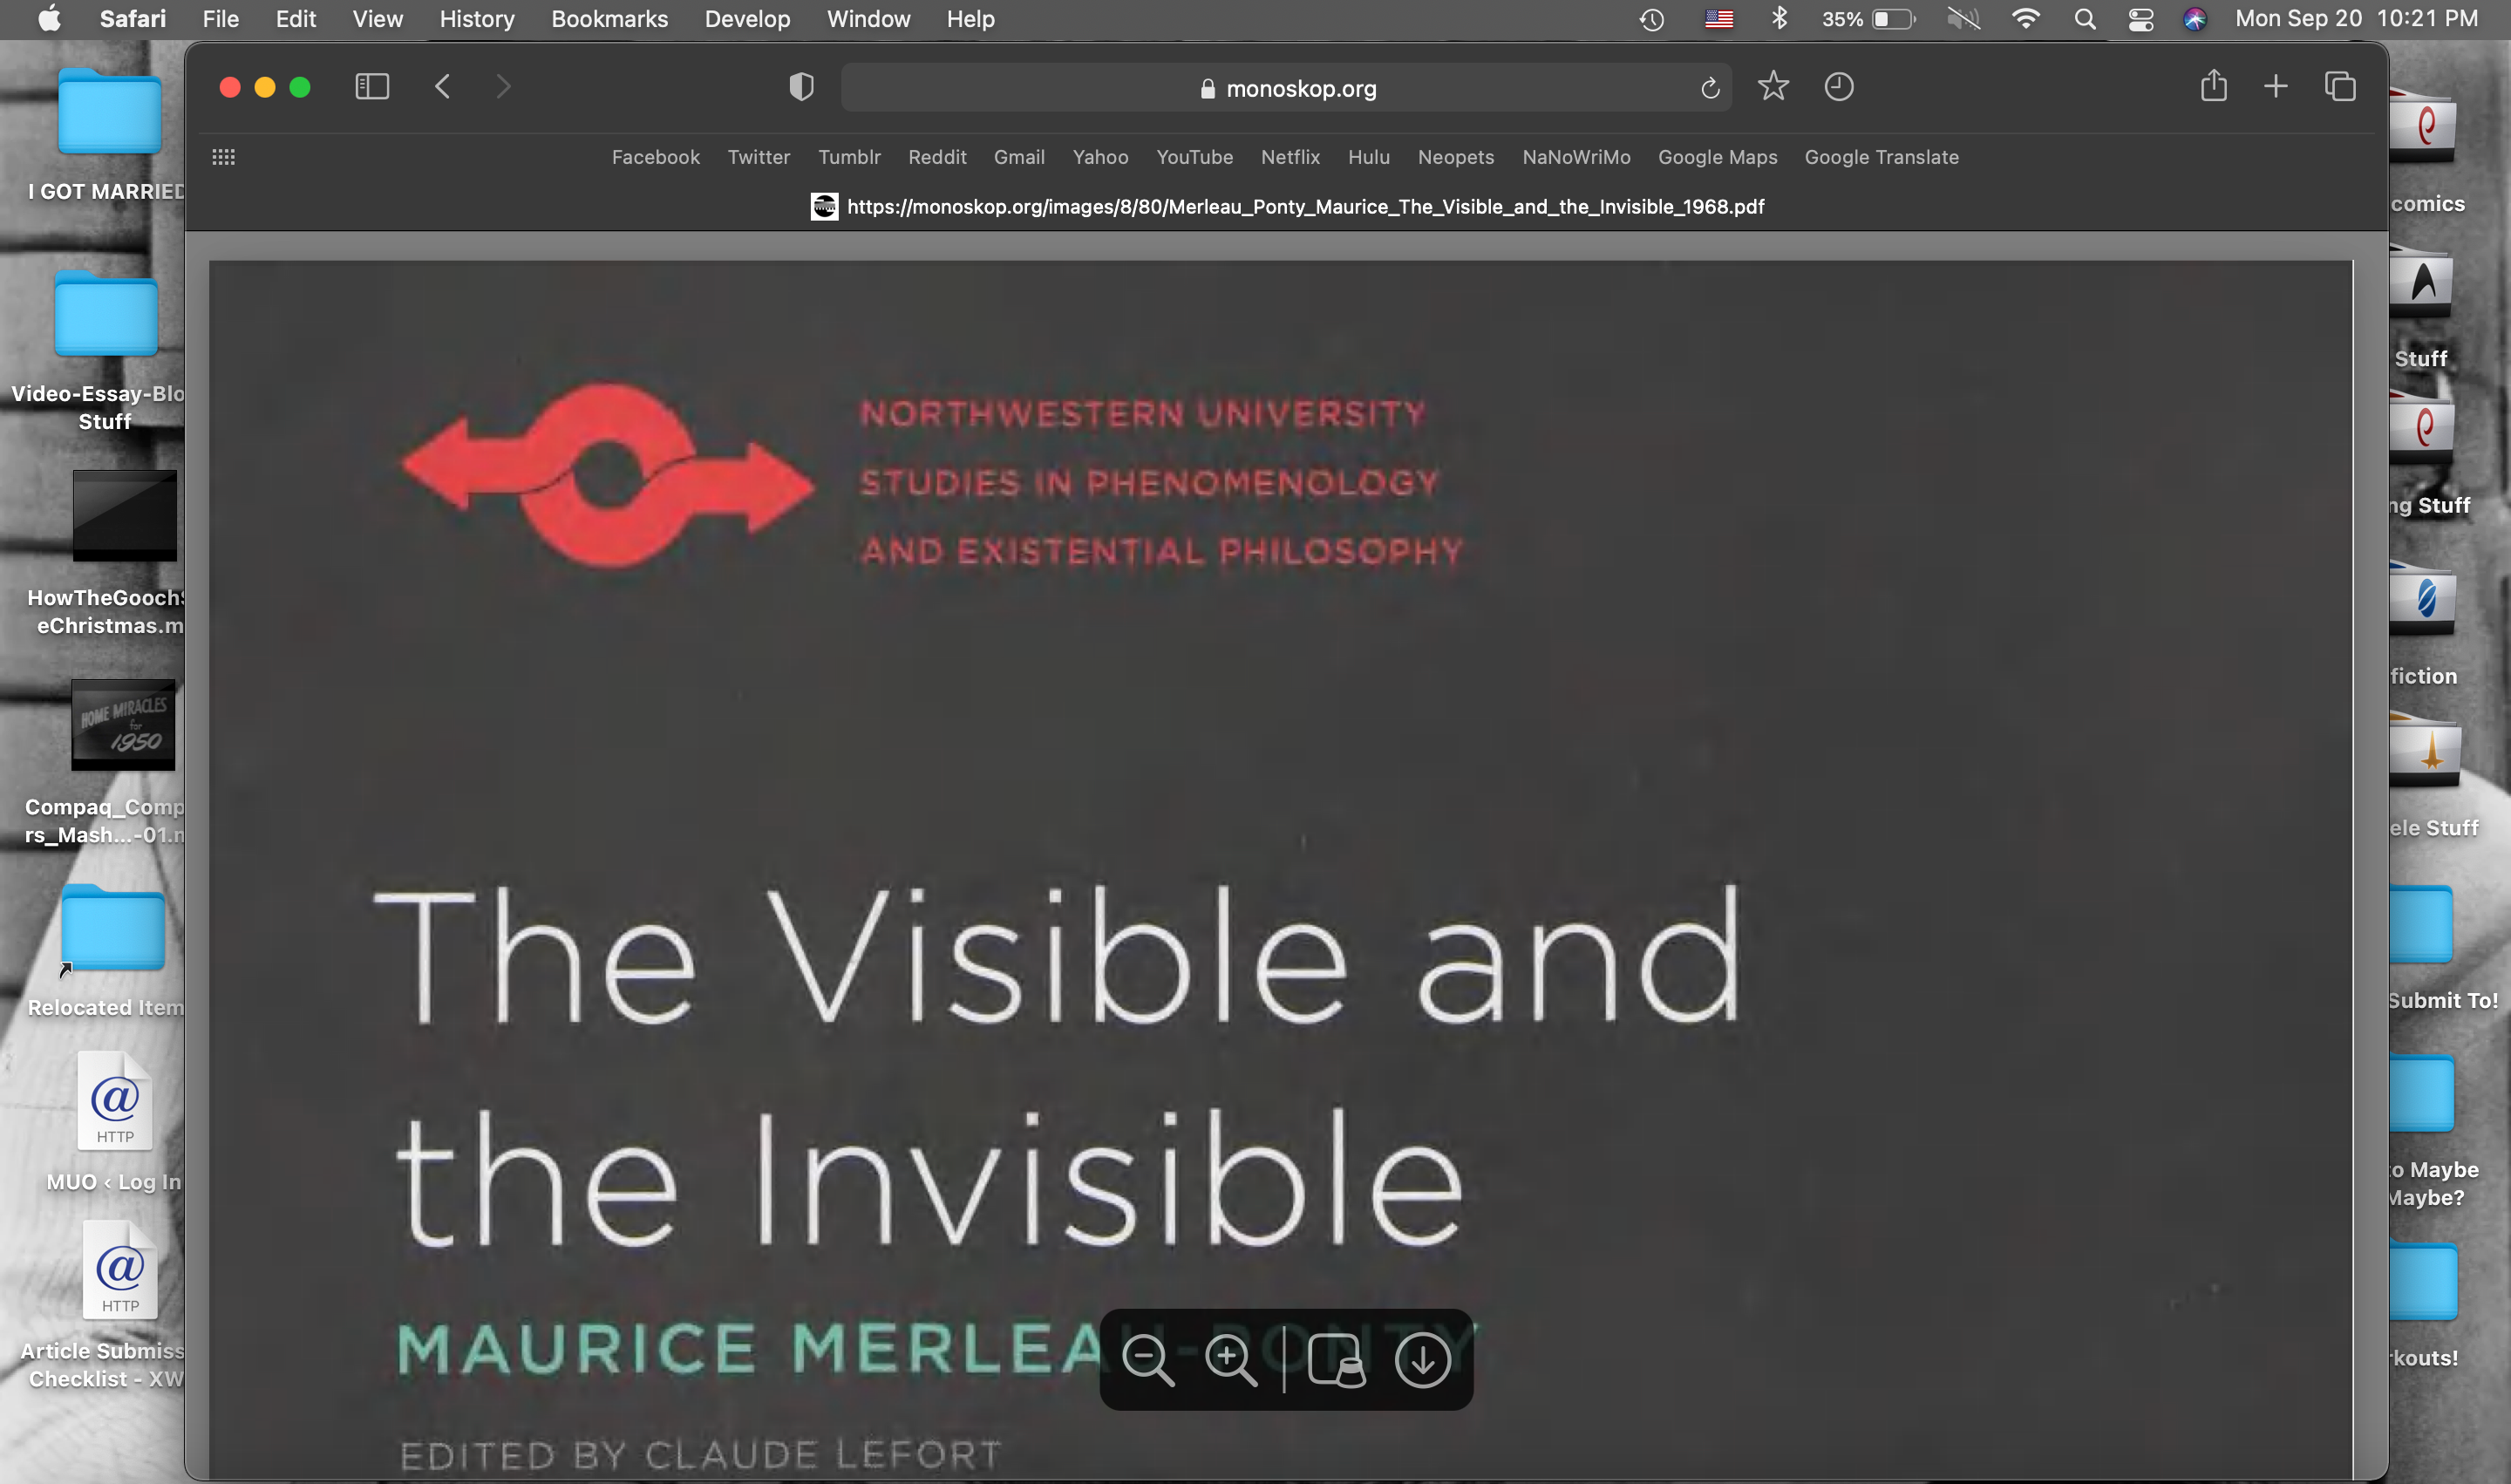Click the show tabs overview button
2511x1484 pixels.
tap(2338, 86)
